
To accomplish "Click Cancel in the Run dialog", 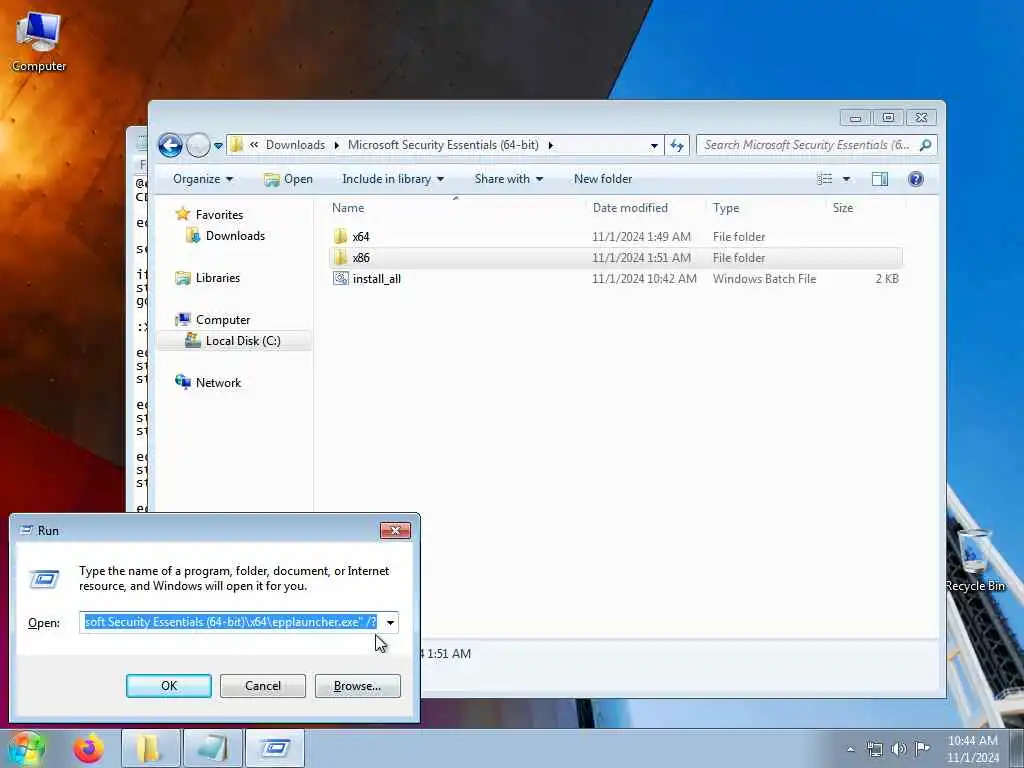I will [263, 686].
